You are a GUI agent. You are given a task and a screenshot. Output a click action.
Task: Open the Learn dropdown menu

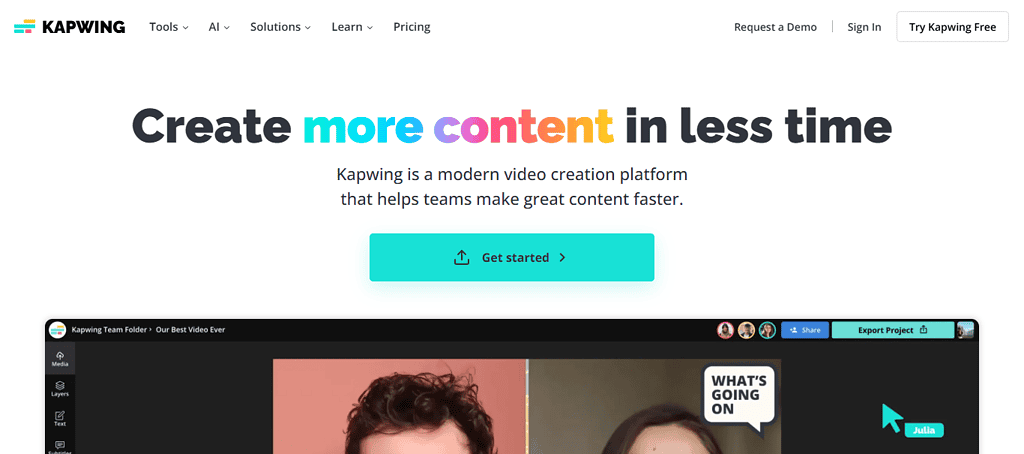click(x=352, y=27)
